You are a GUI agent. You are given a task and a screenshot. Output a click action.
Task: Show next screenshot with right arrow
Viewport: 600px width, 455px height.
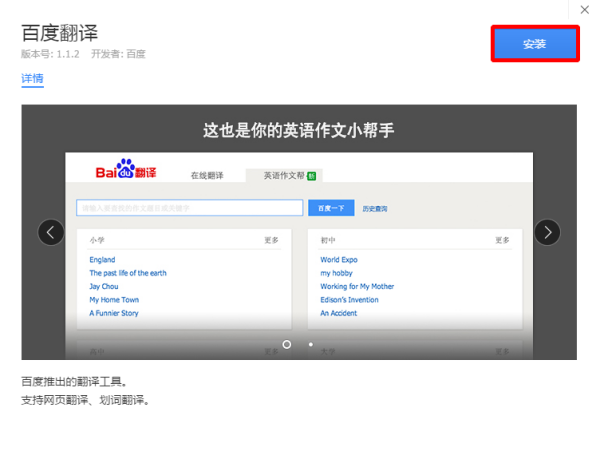[x=547, y=232]
